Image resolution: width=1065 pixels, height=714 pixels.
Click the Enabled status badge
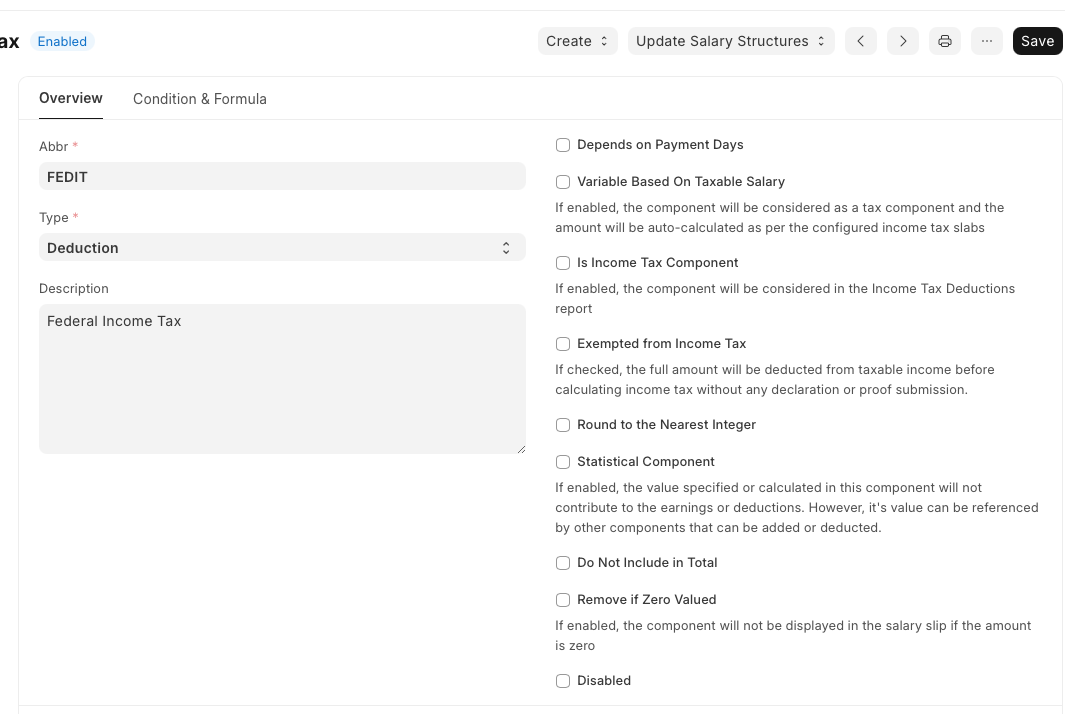tap(62, 41)
